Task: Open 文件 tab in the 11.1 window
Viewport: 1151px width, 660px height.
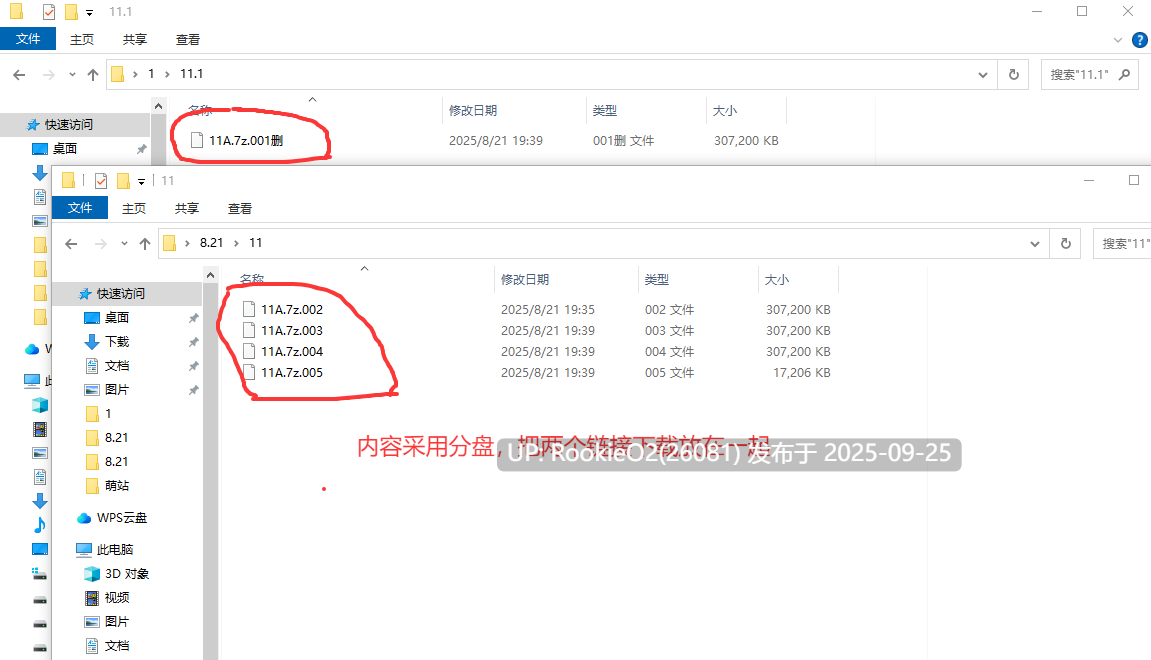Action: (28, 39)
